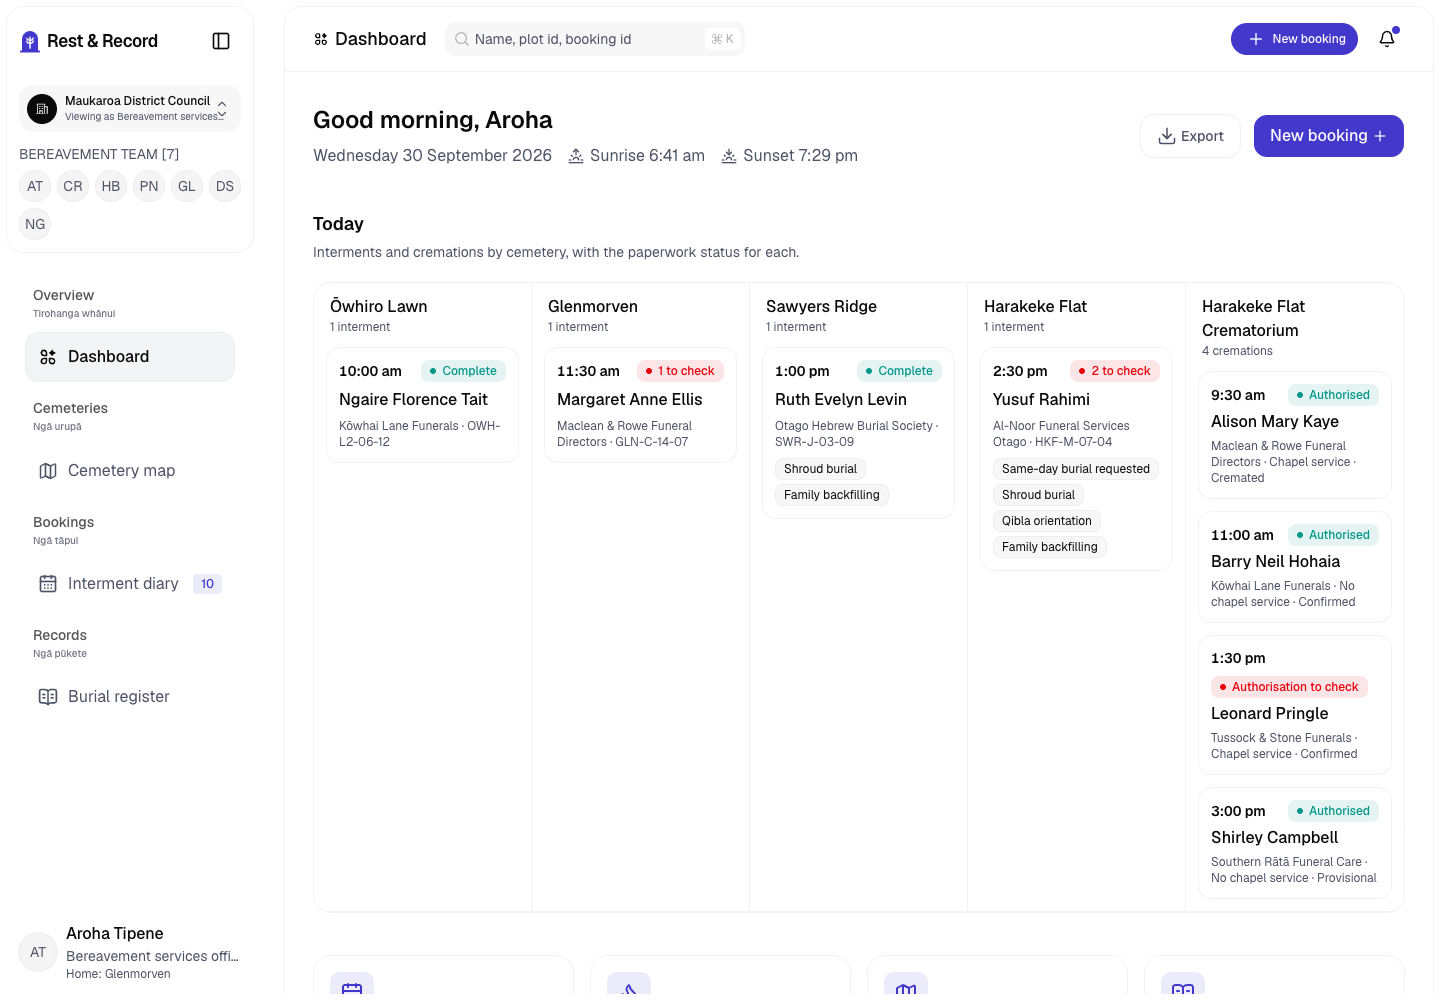Select team member avatar DS
The image size is (1440, 1000).
(x=225, y=186)
